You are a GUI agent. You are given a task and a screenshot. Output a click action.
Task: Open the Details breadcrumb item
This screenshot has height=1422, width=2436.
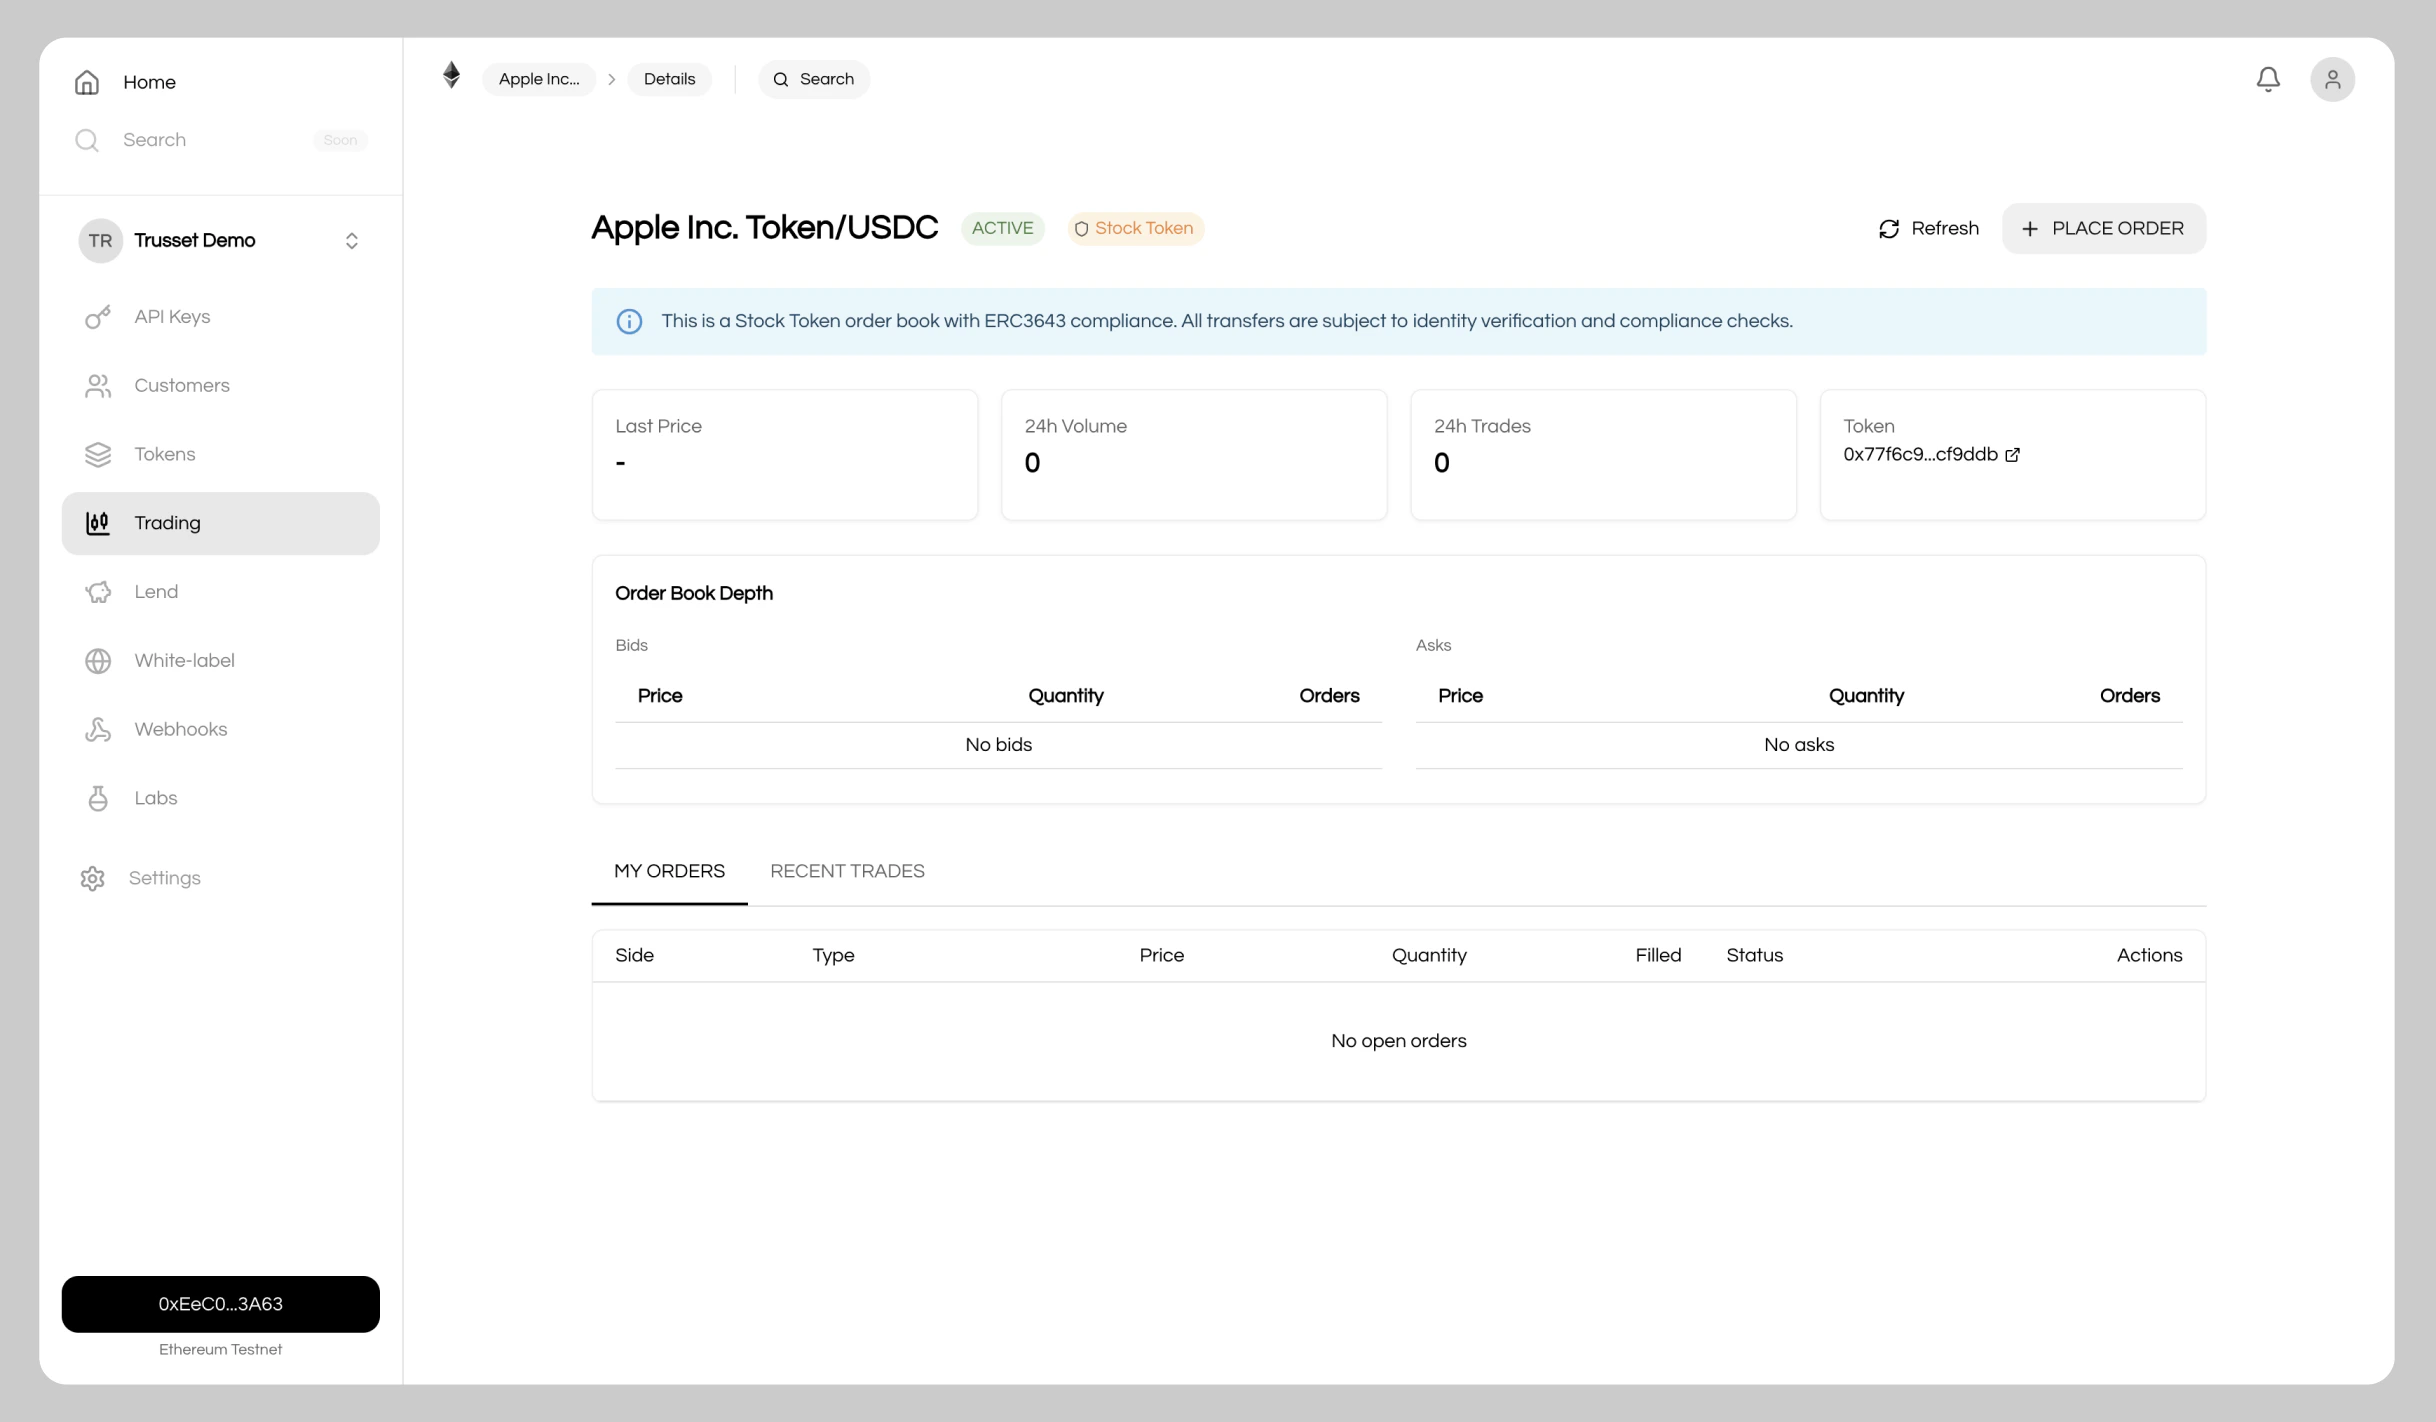pos(668,79)
